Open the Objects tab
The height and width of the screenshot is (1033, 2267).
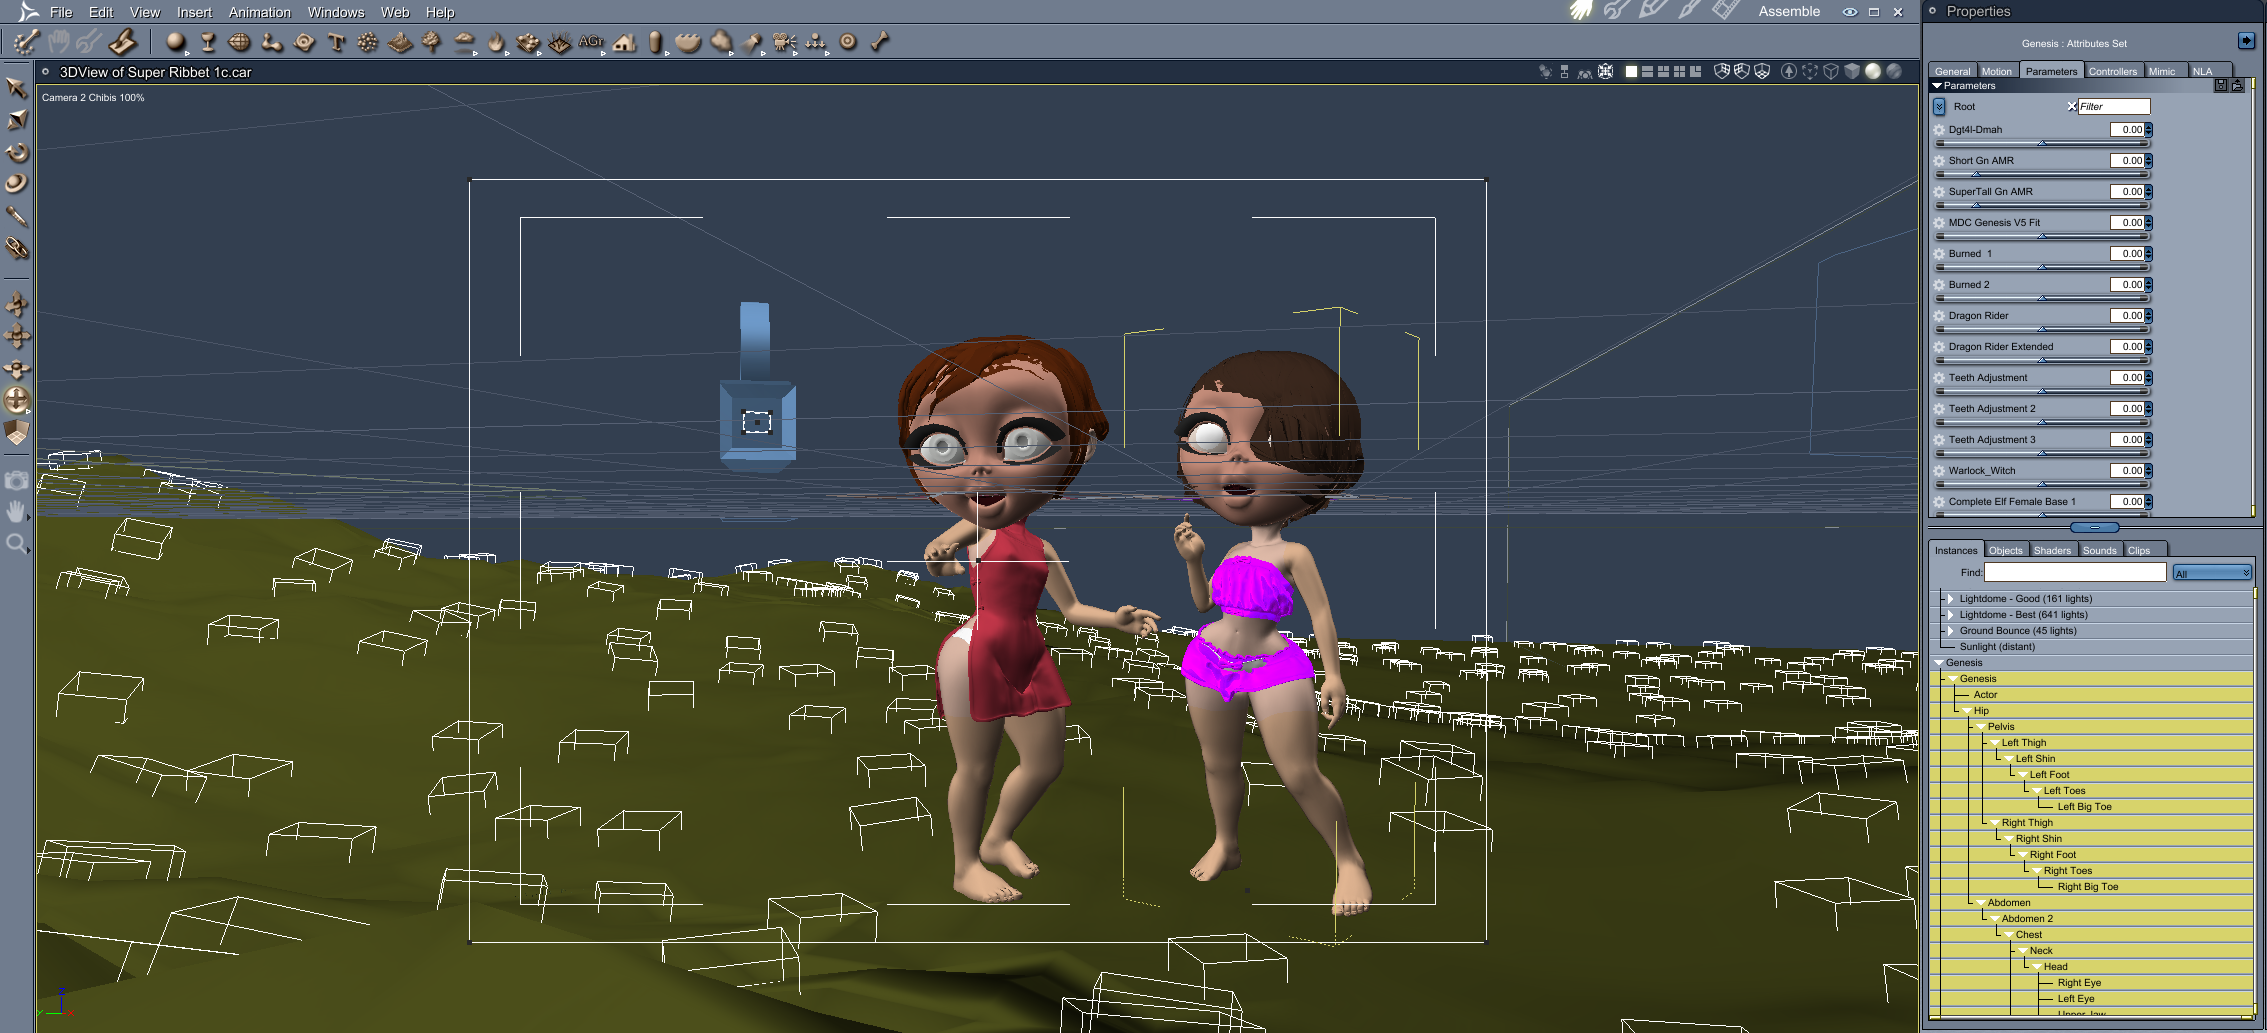(x=2005, y=550)
